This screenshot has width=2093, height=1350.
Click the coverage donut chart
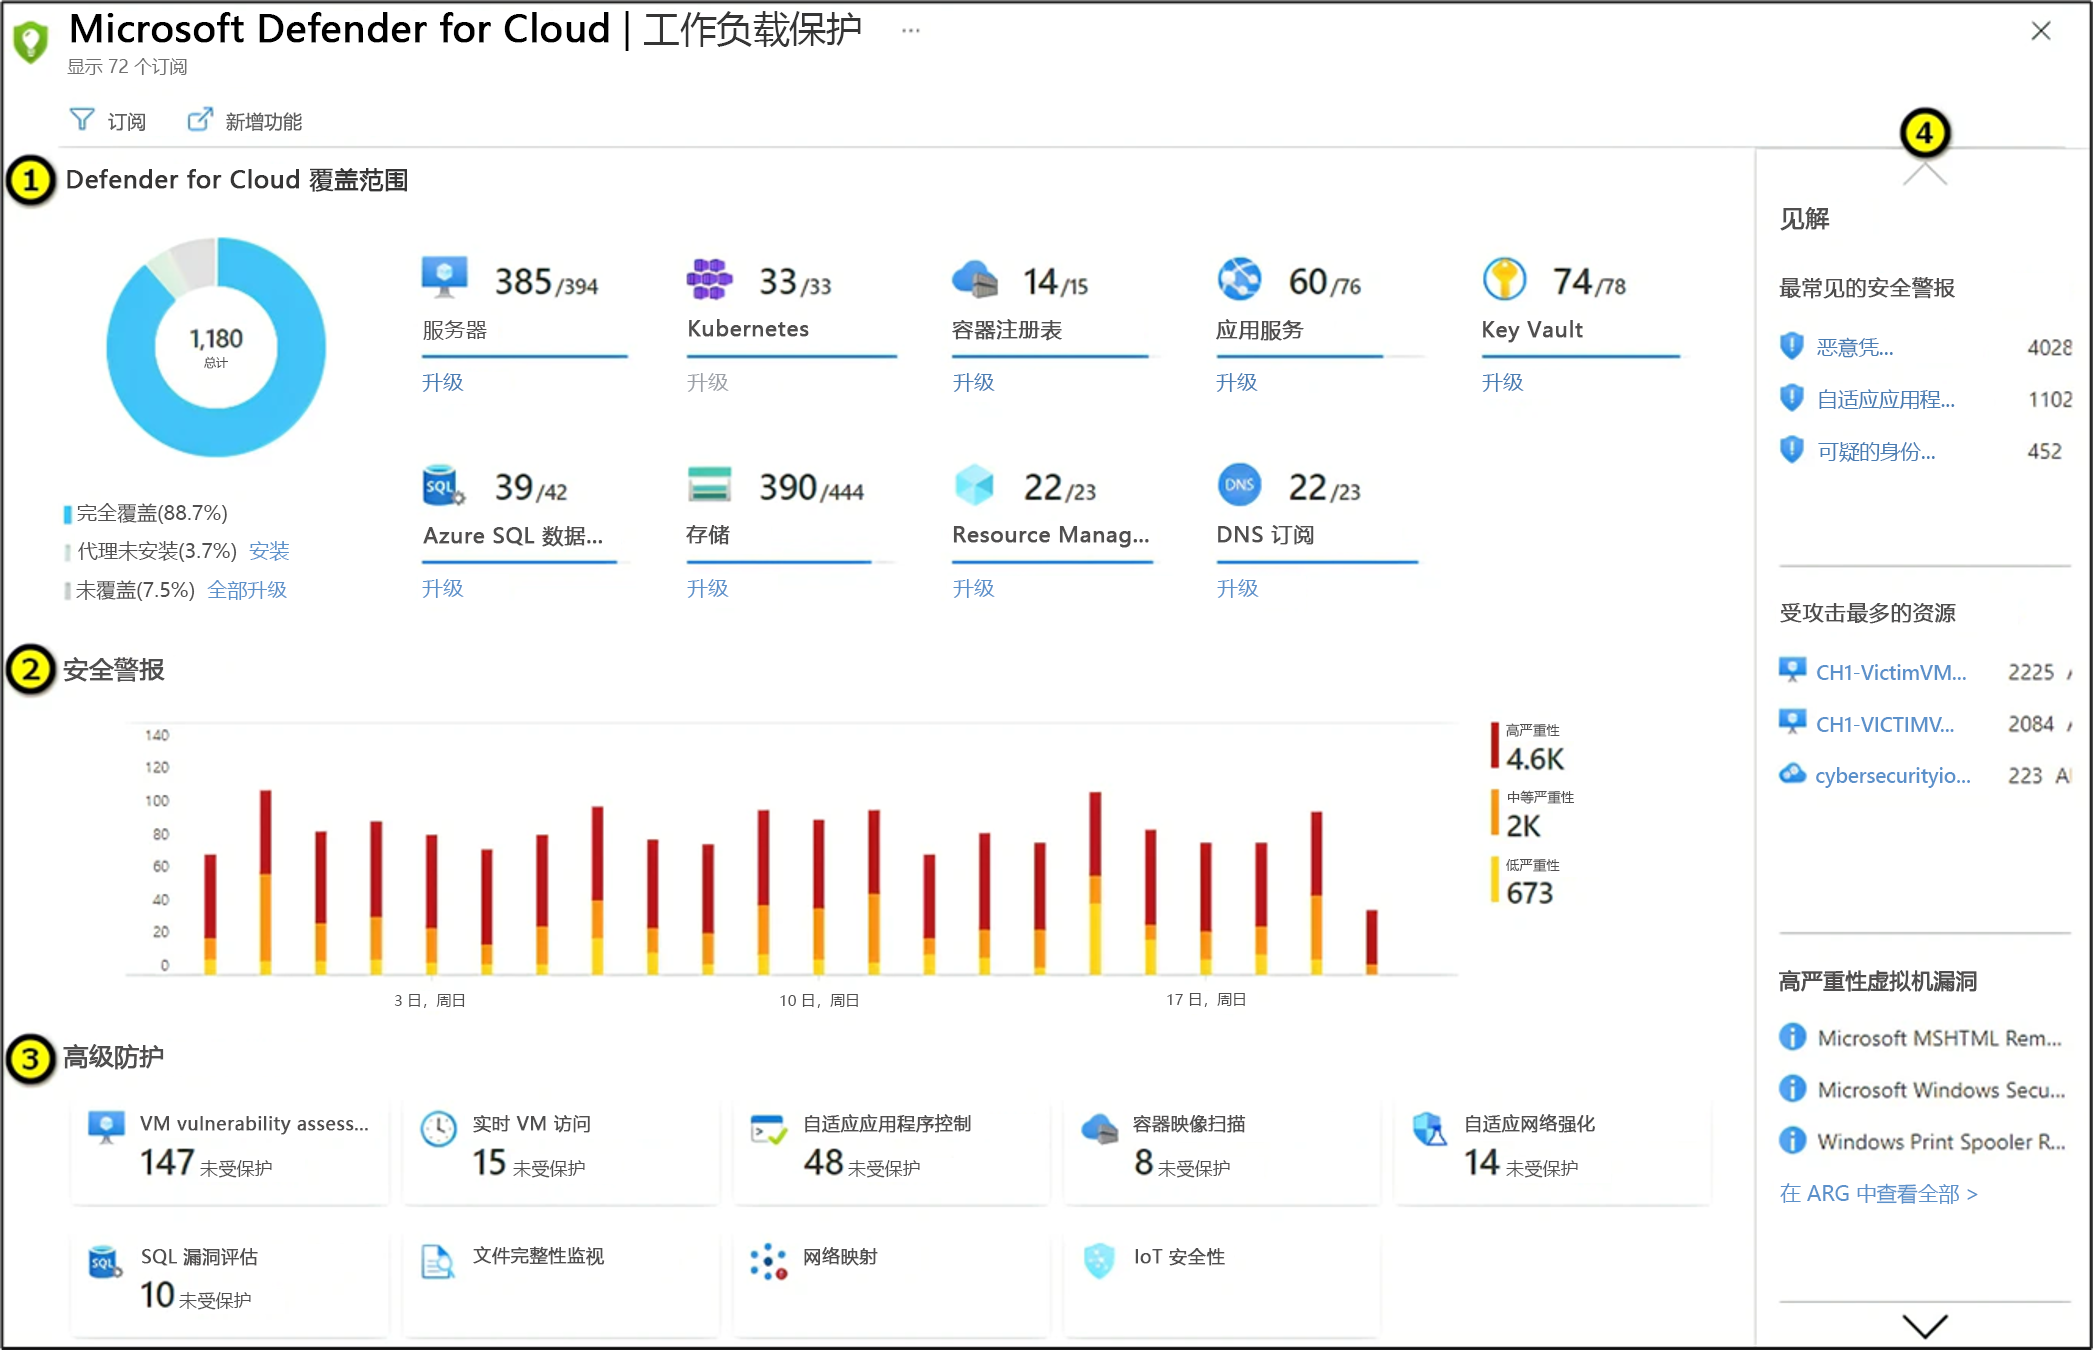pos(216,347)
